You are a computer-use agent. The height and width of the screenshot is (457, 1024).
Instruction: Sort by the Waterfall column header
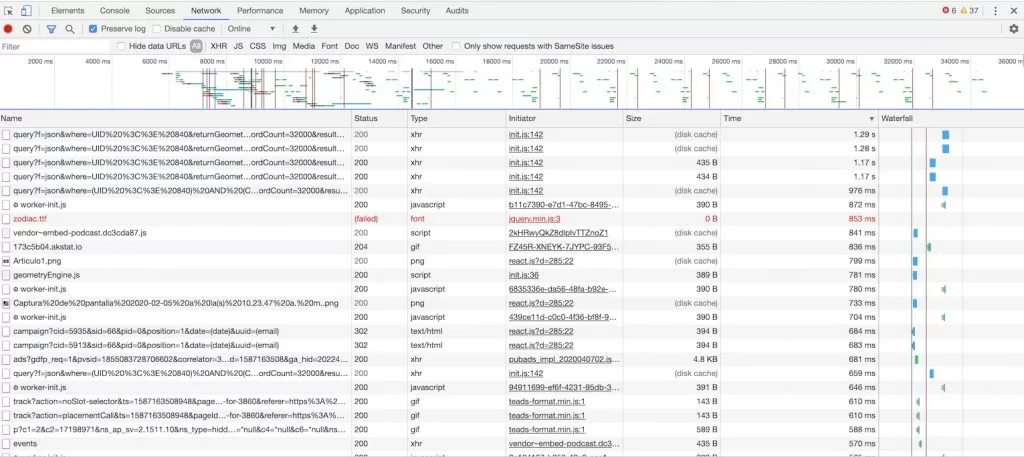point(951,119)
